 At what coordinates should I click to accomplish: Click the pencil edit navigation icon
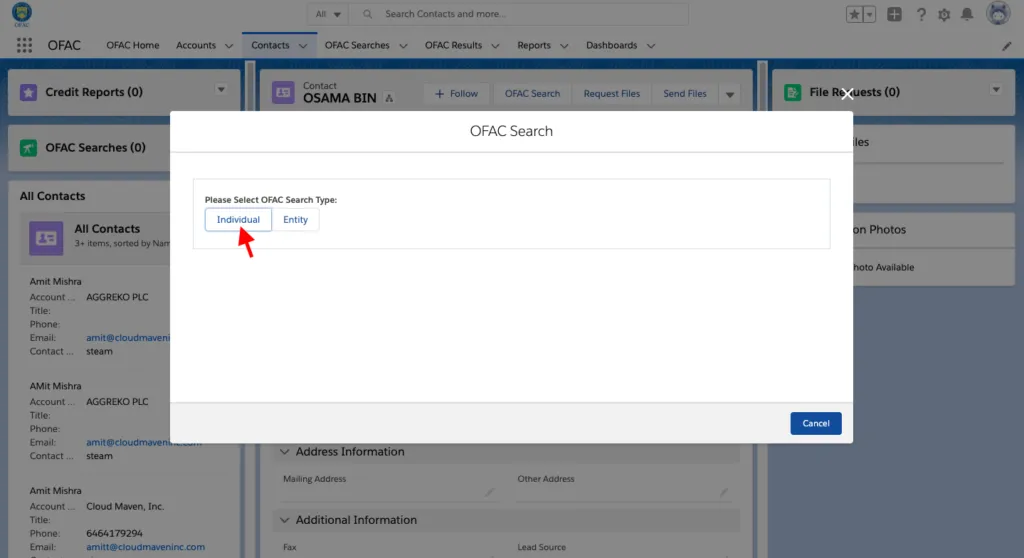pyautogui.click(x=1006, y=46)
